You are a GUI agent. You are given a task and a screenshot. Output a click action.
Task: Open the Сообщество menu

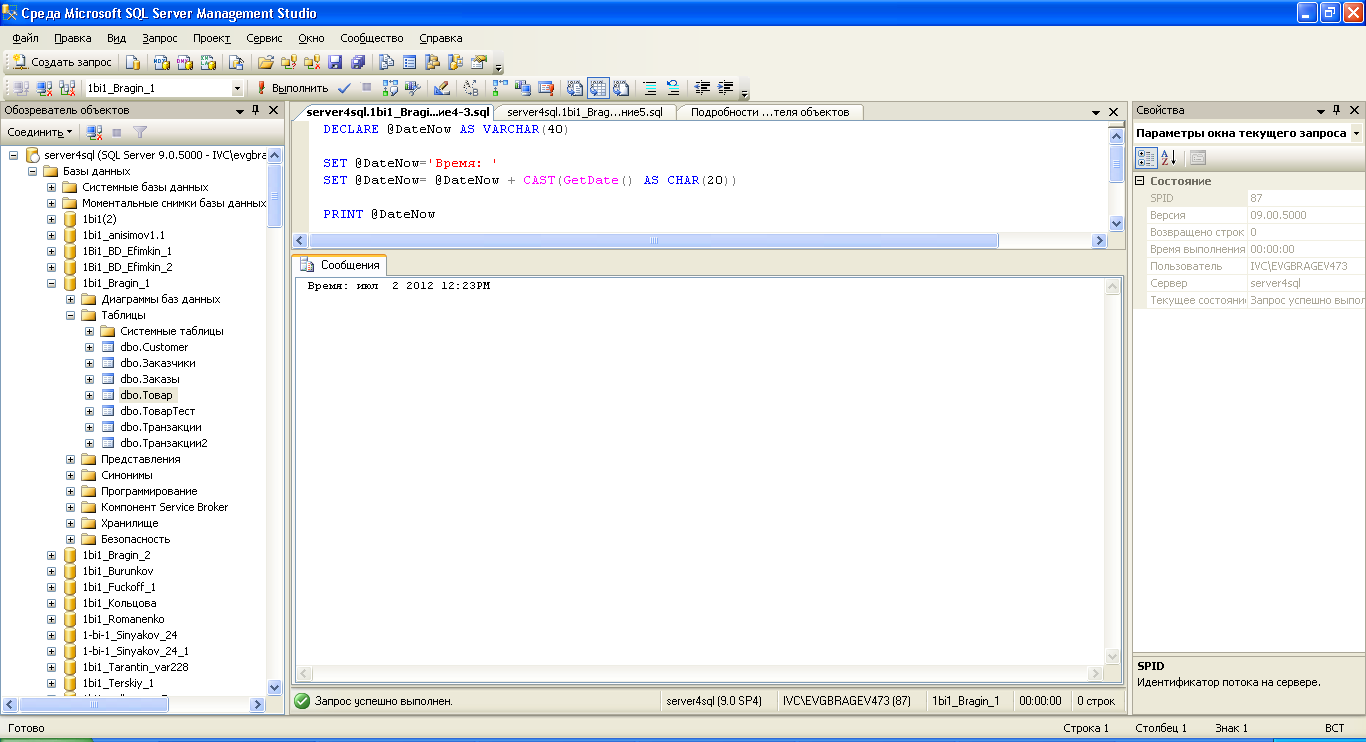pos(371,38)
